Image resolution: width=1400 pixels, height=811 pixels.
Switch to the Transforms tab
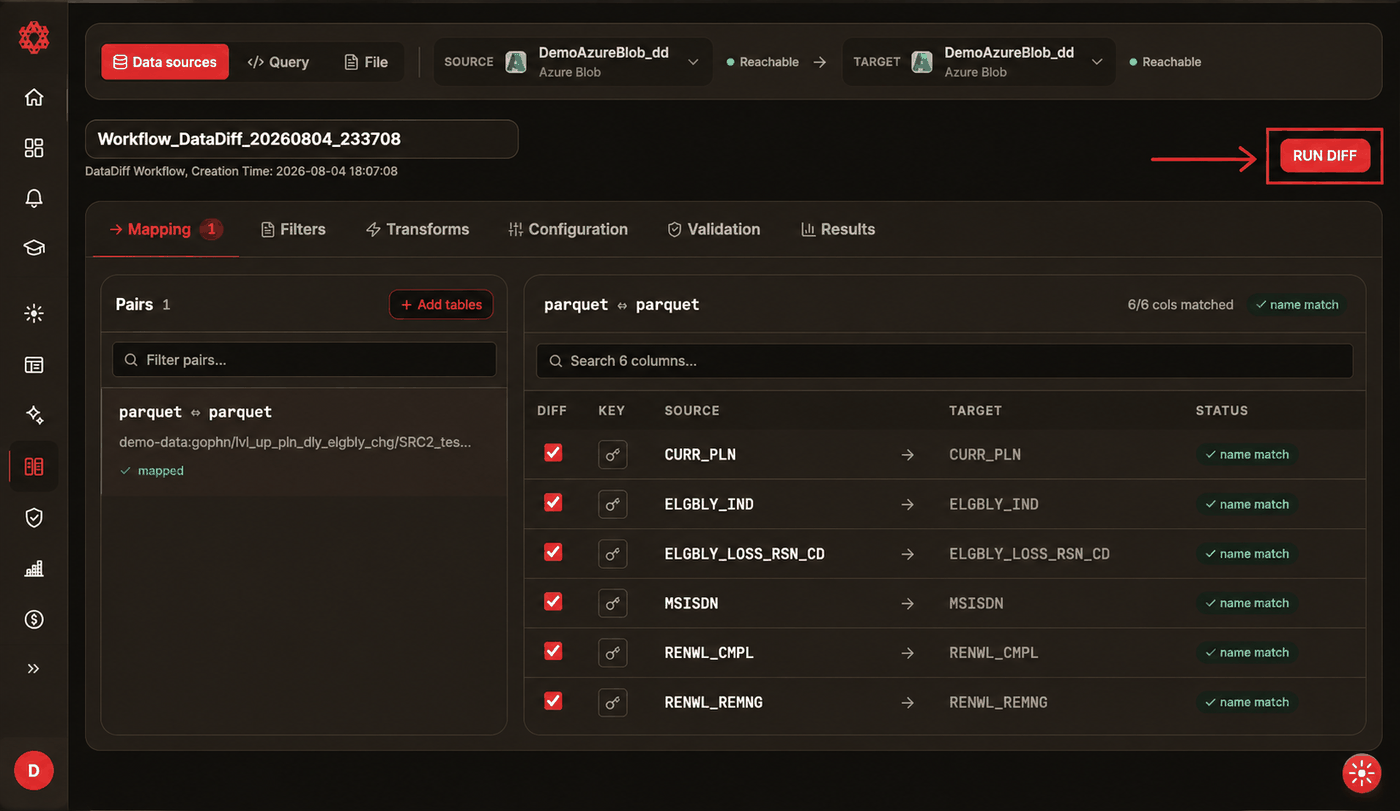point(417,229)
